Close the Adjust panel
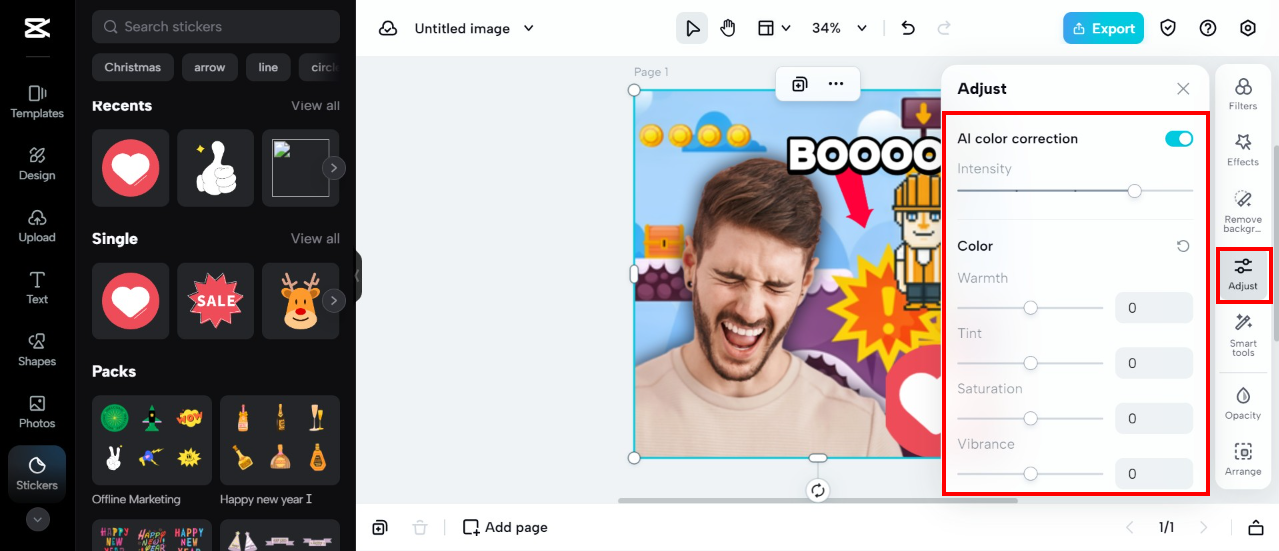The height and width of the screenshot is (551, 1279). click(1183, 89)
